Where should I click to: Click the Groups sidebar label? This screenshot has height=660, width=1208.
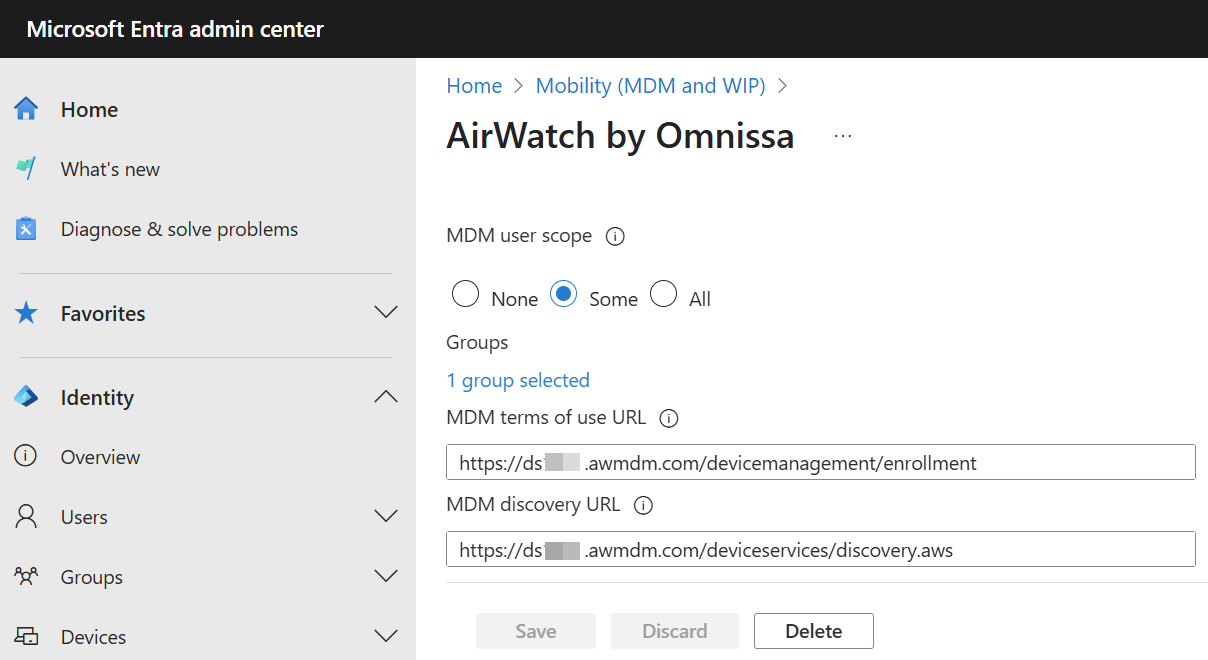(92, 577)
